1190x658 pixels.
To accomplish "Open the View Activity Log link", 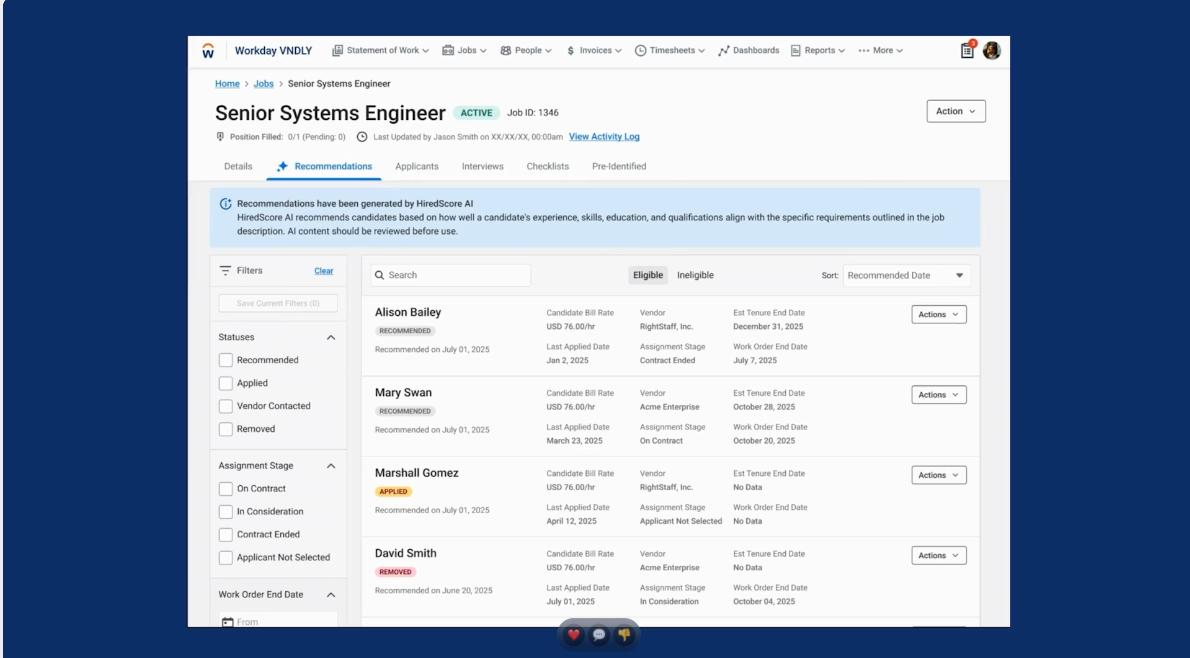I will tap(604, 137).
